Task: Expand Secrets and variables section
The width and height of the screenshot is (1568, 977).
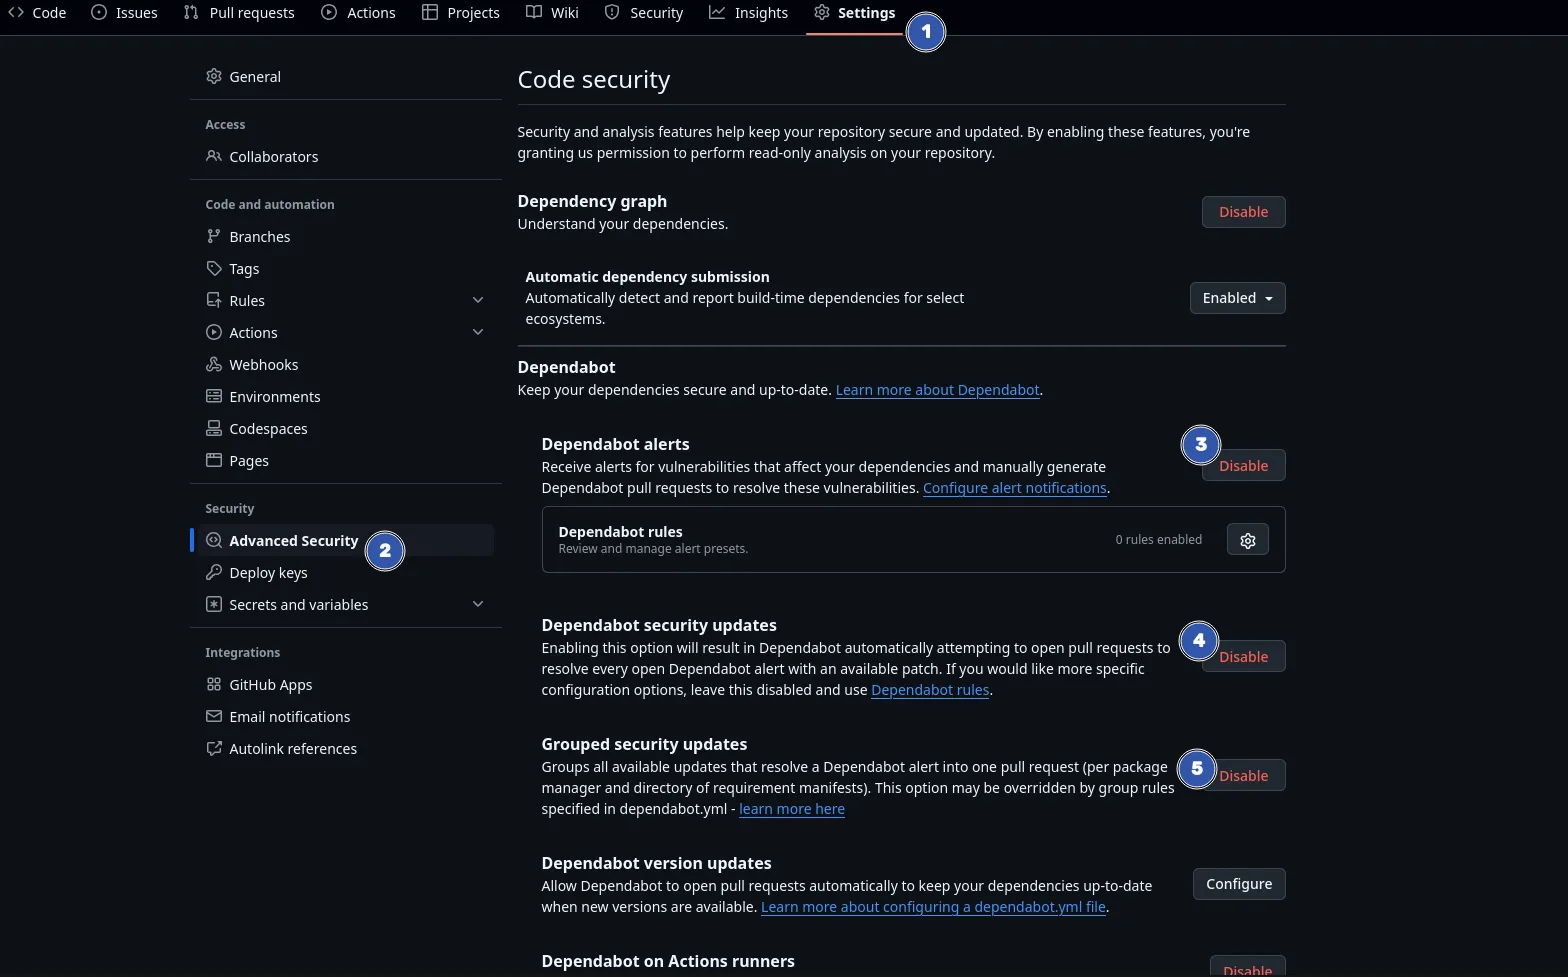Action: point(477,605)
